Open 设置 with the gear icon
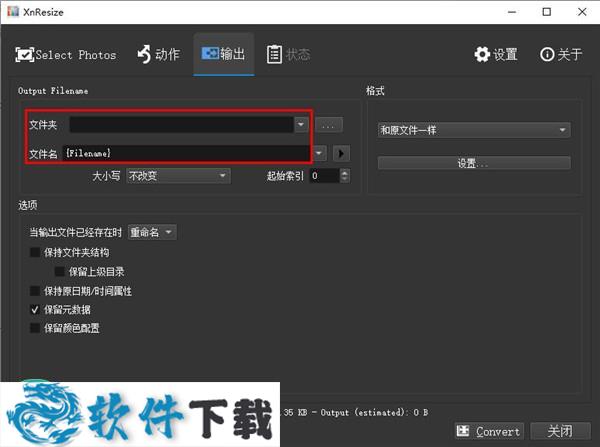Viewport: 600px width, 447px height. (496, 54)
